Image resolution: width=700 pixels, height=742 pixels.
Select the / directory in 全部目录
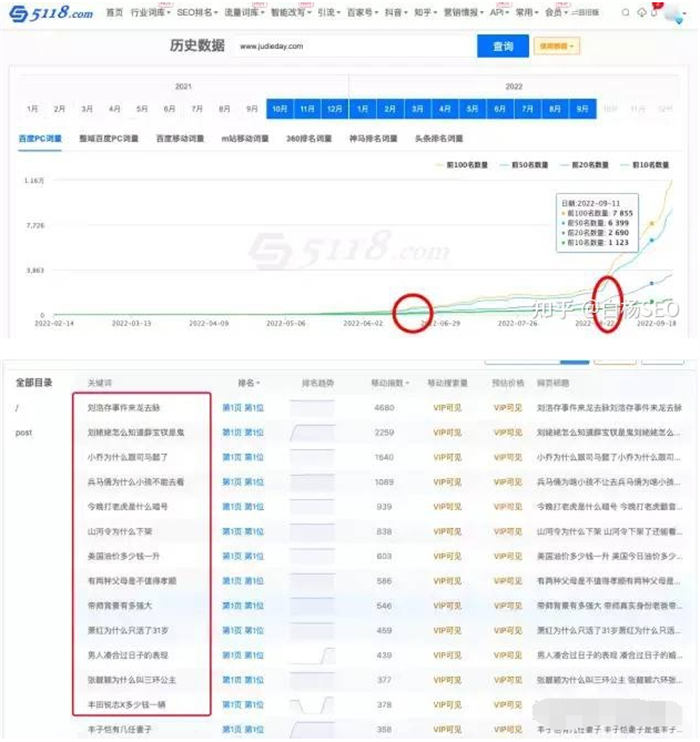17,408
